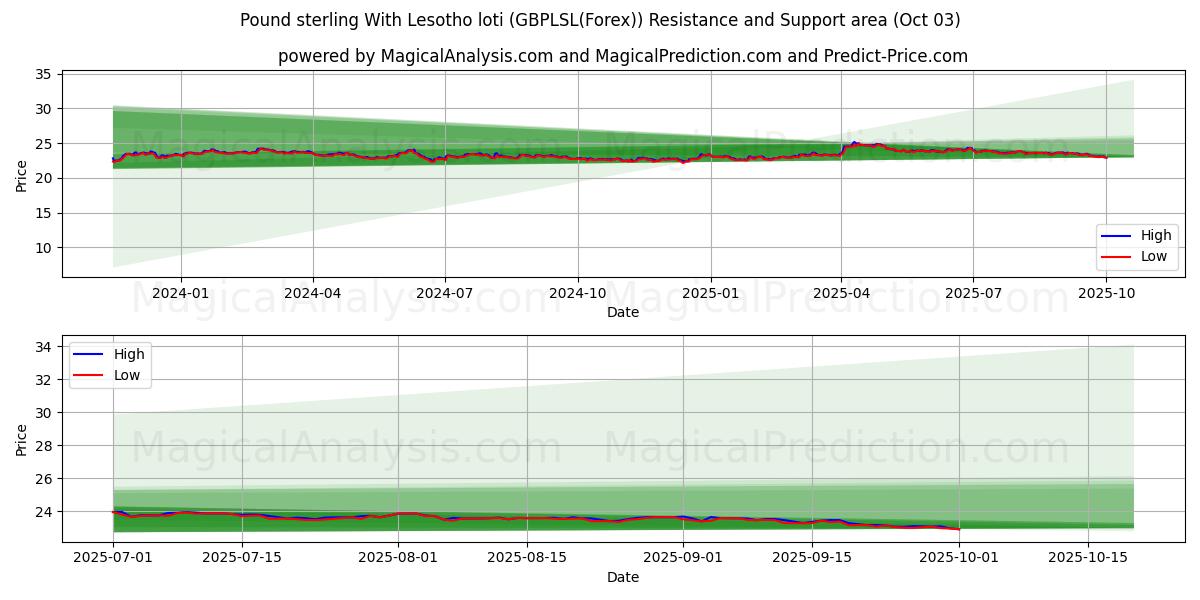Viewport: 1200px width, 600px height.
Task: Click the red Low line swatch in top legend
Action: coord(1117,256)
